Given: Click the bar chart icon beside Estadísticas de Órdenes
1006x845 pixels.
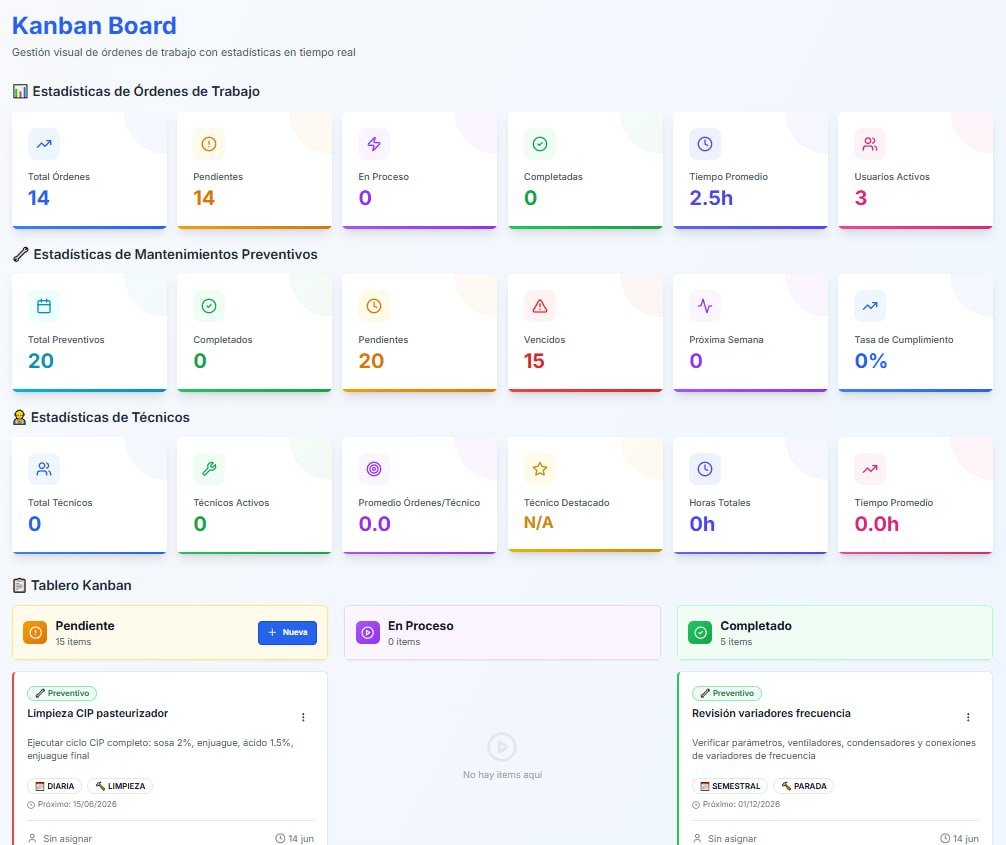Looking at the screenshot, I should tap(20, 91).
